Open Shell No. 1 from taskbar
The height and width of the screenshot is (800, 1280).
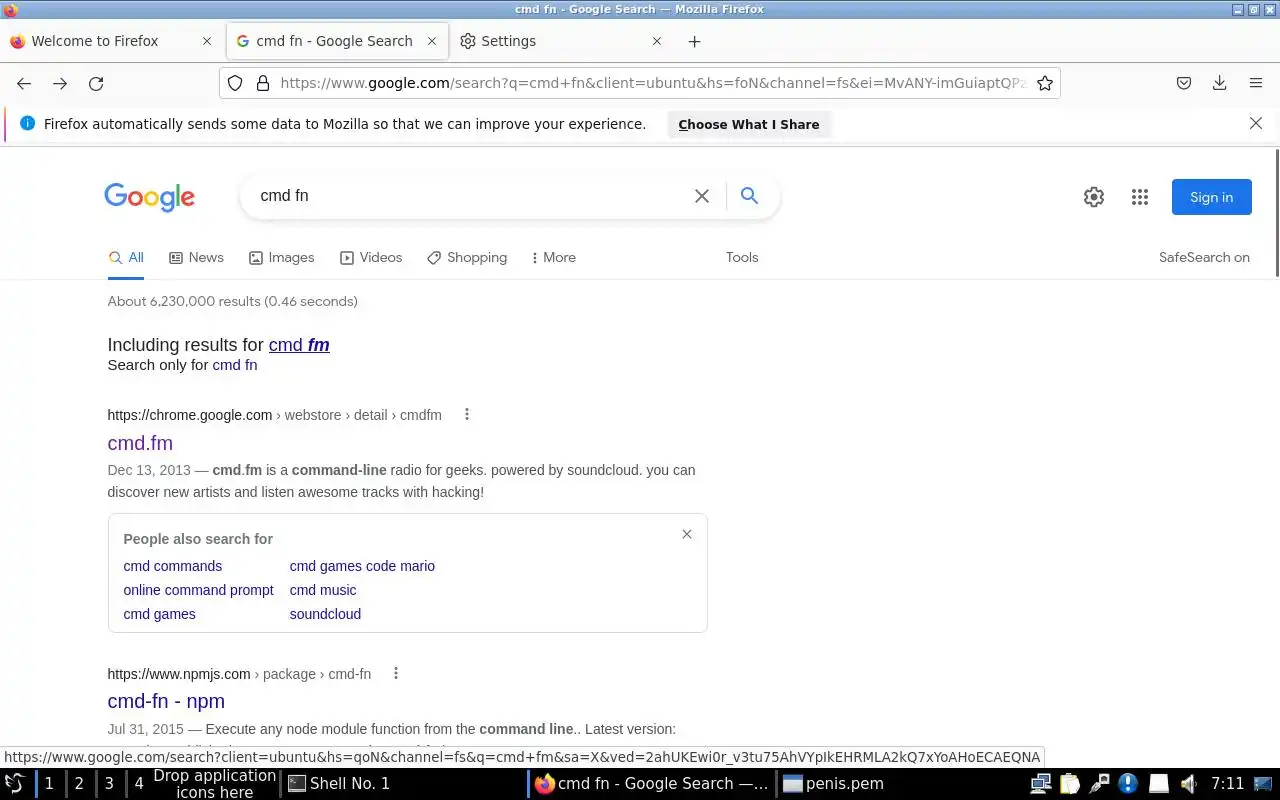[404, 784]
